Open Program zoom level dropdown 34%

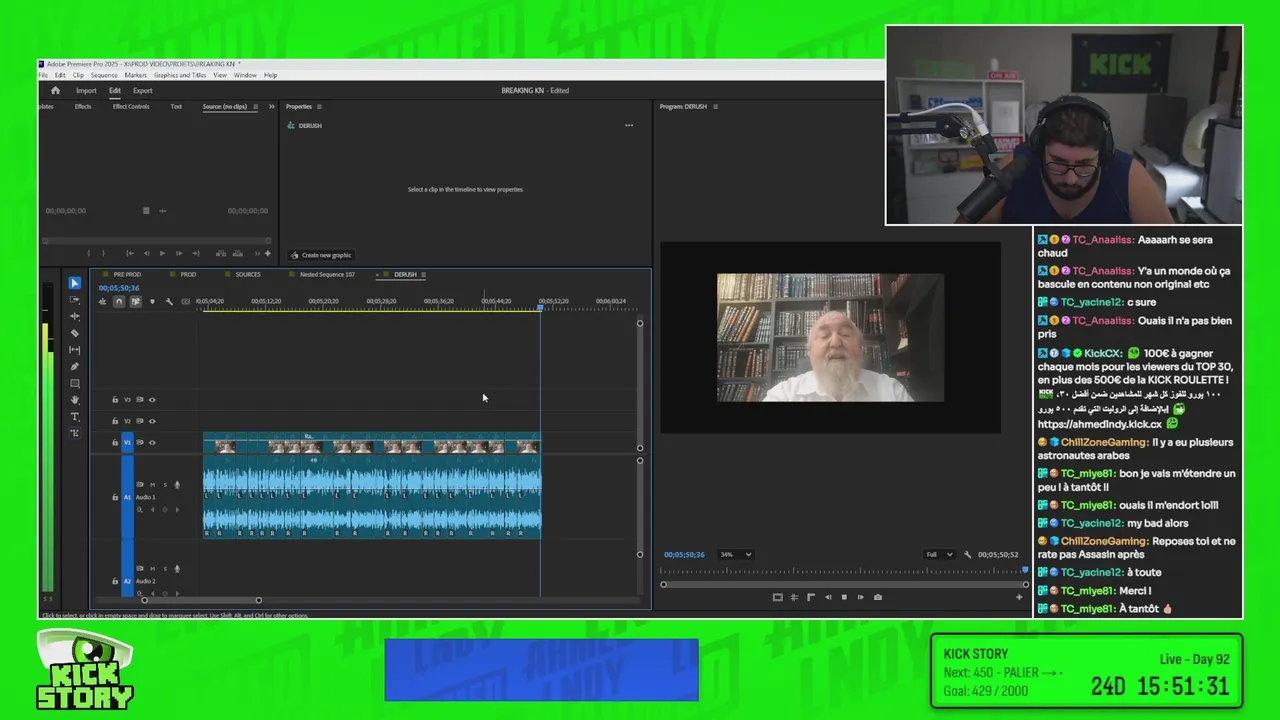pyautogui.click(x=735, y=554)
